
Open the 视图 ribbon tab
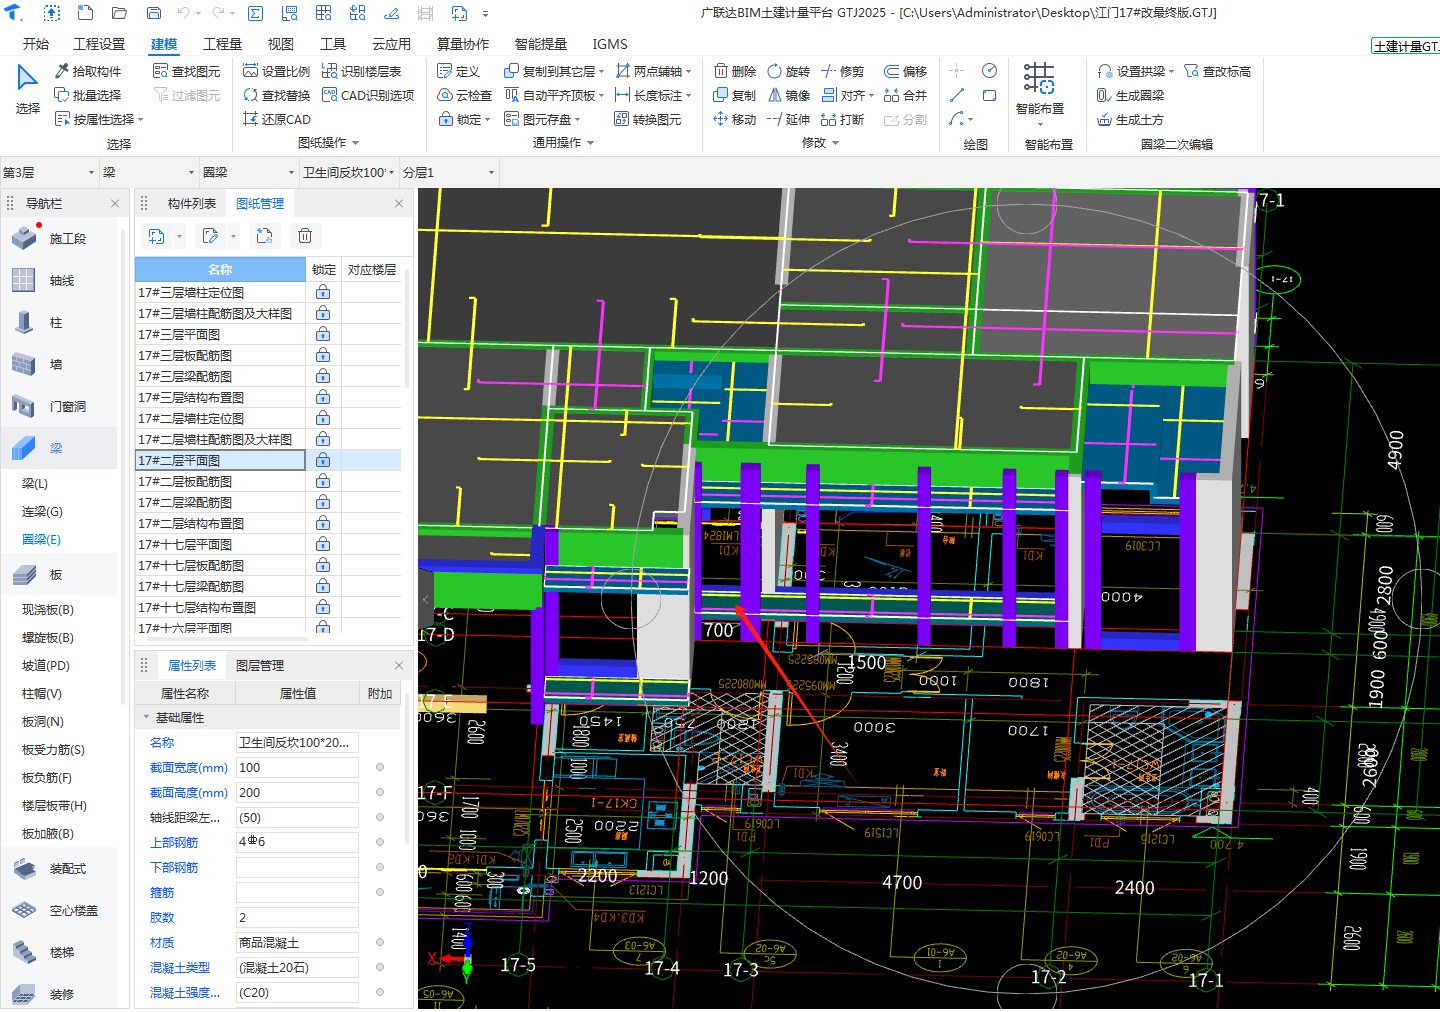click(x=281, y=44)
